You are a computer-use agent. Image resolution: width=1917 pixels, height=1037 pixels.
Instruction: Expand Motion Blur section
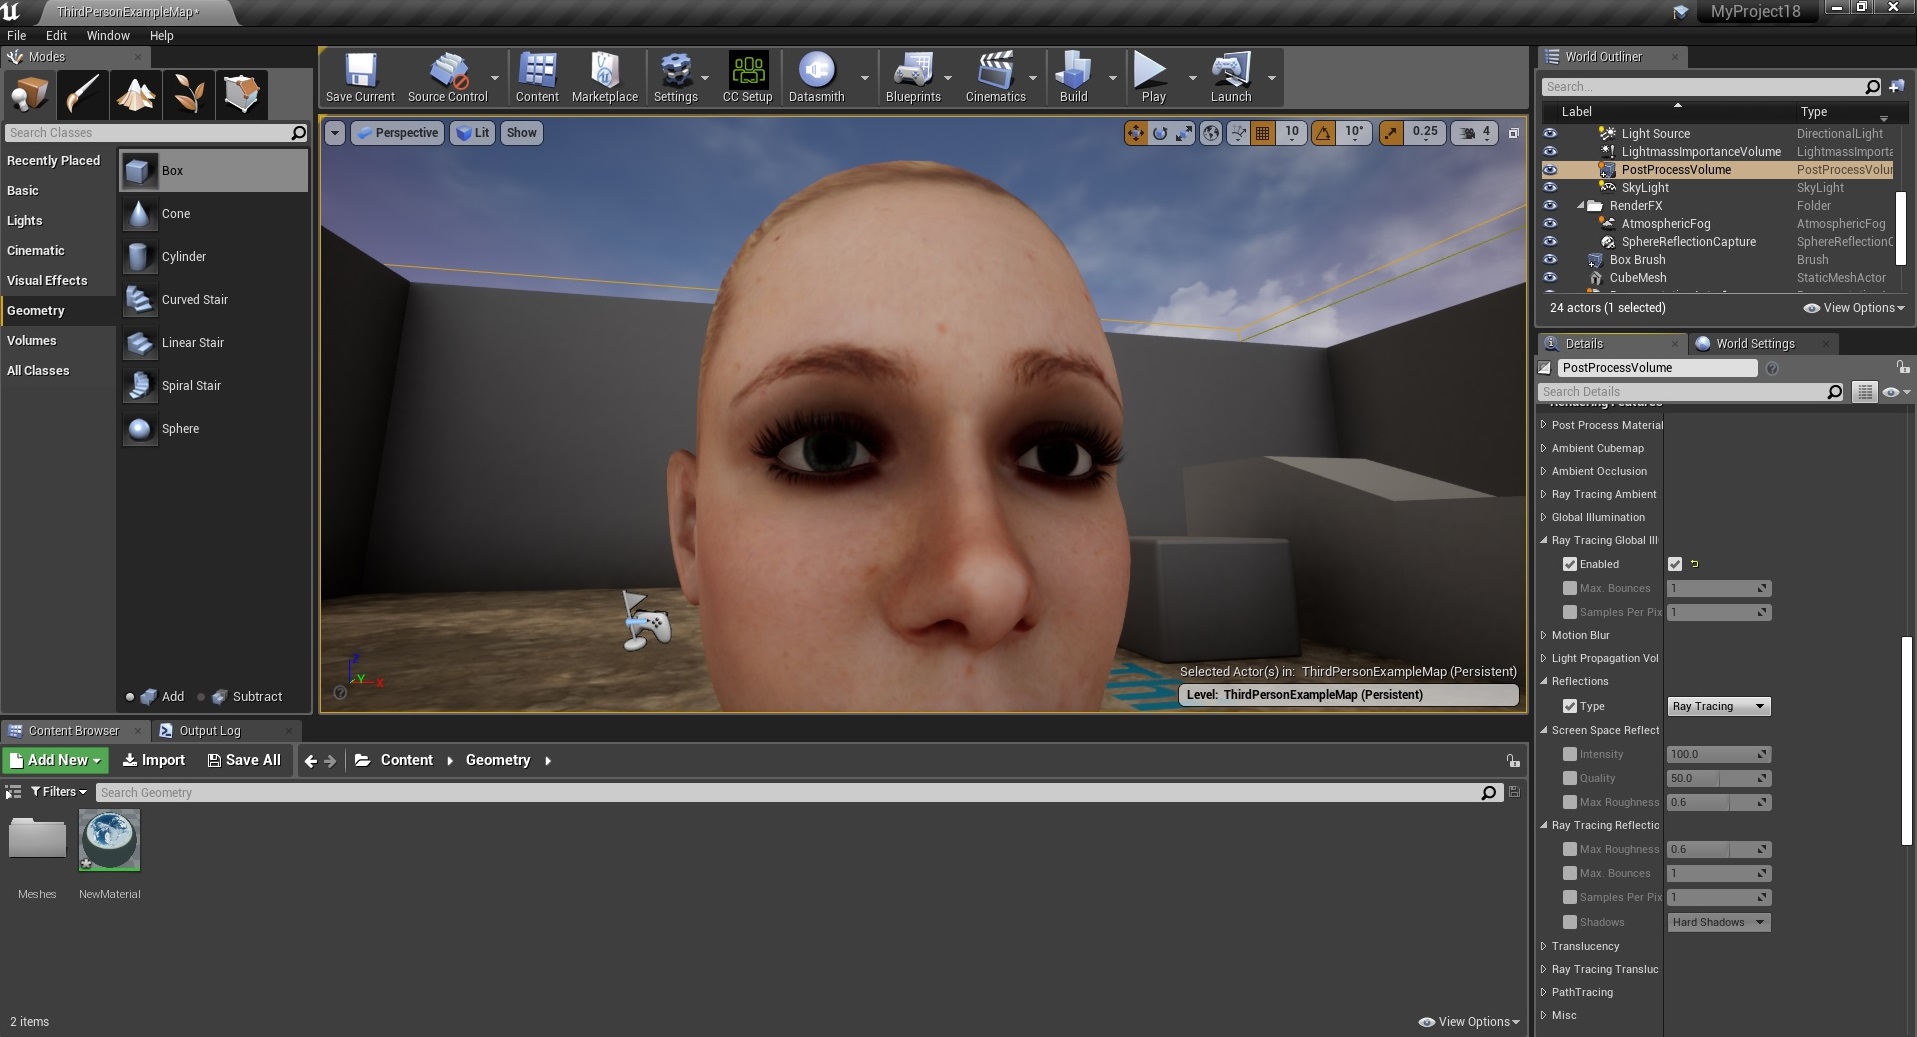[x=1544, y=635]
